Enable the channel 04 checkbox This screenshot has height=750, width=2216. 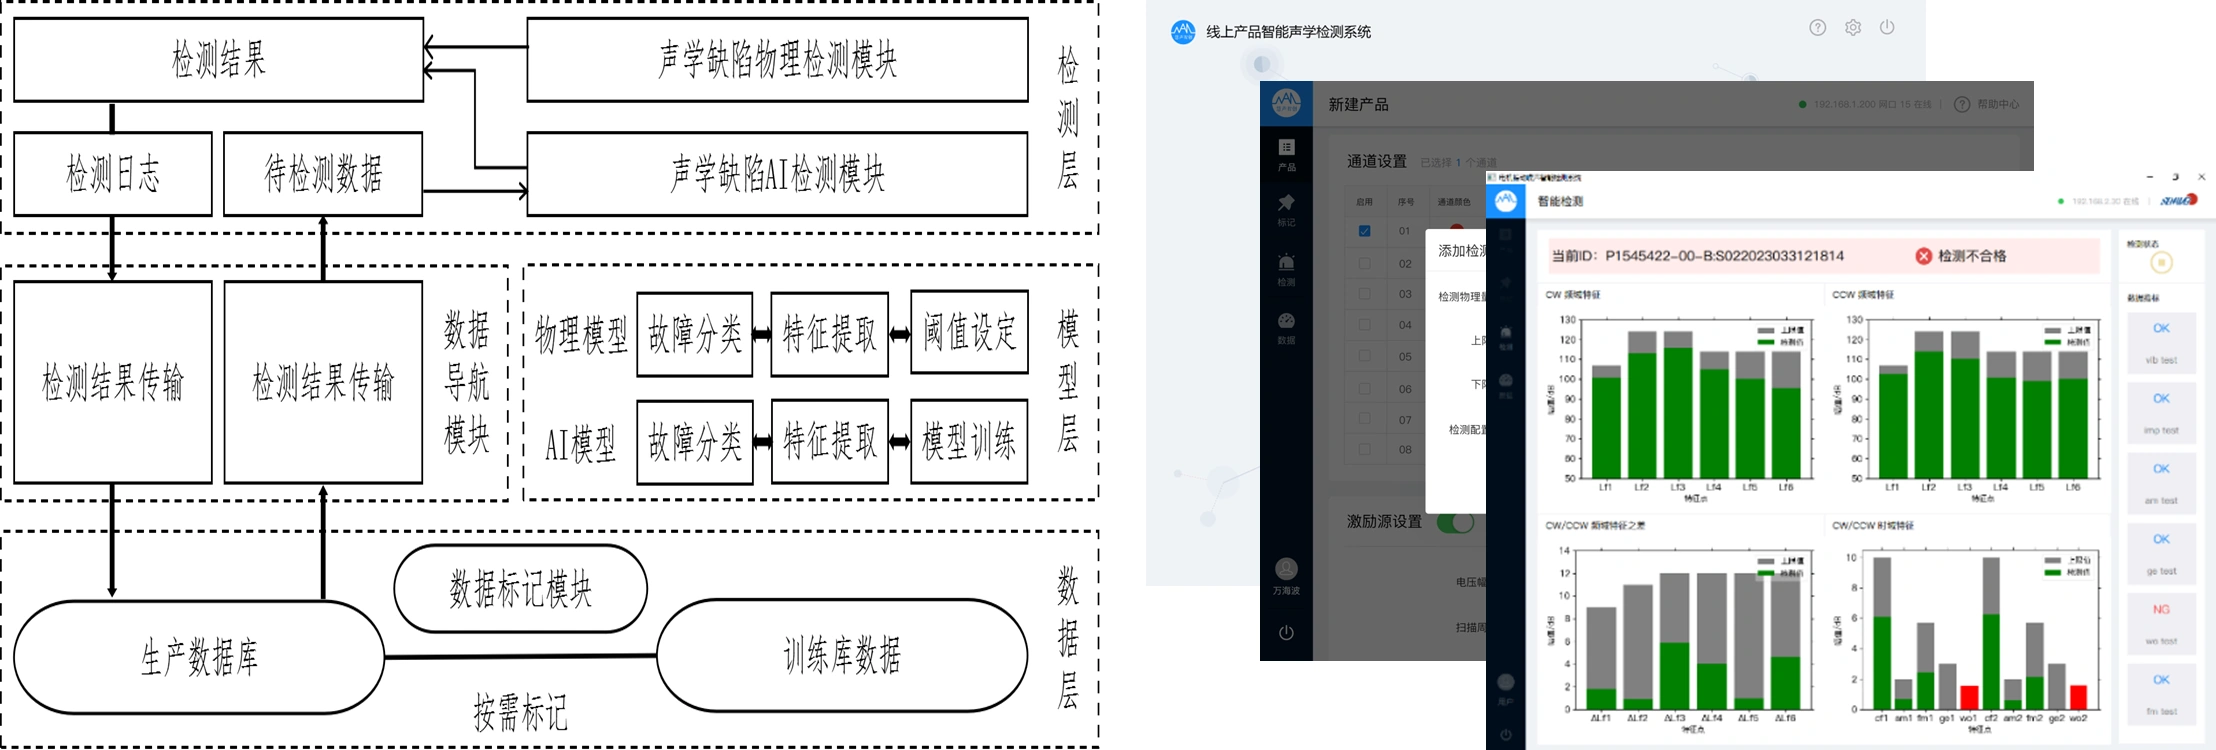1364,325
